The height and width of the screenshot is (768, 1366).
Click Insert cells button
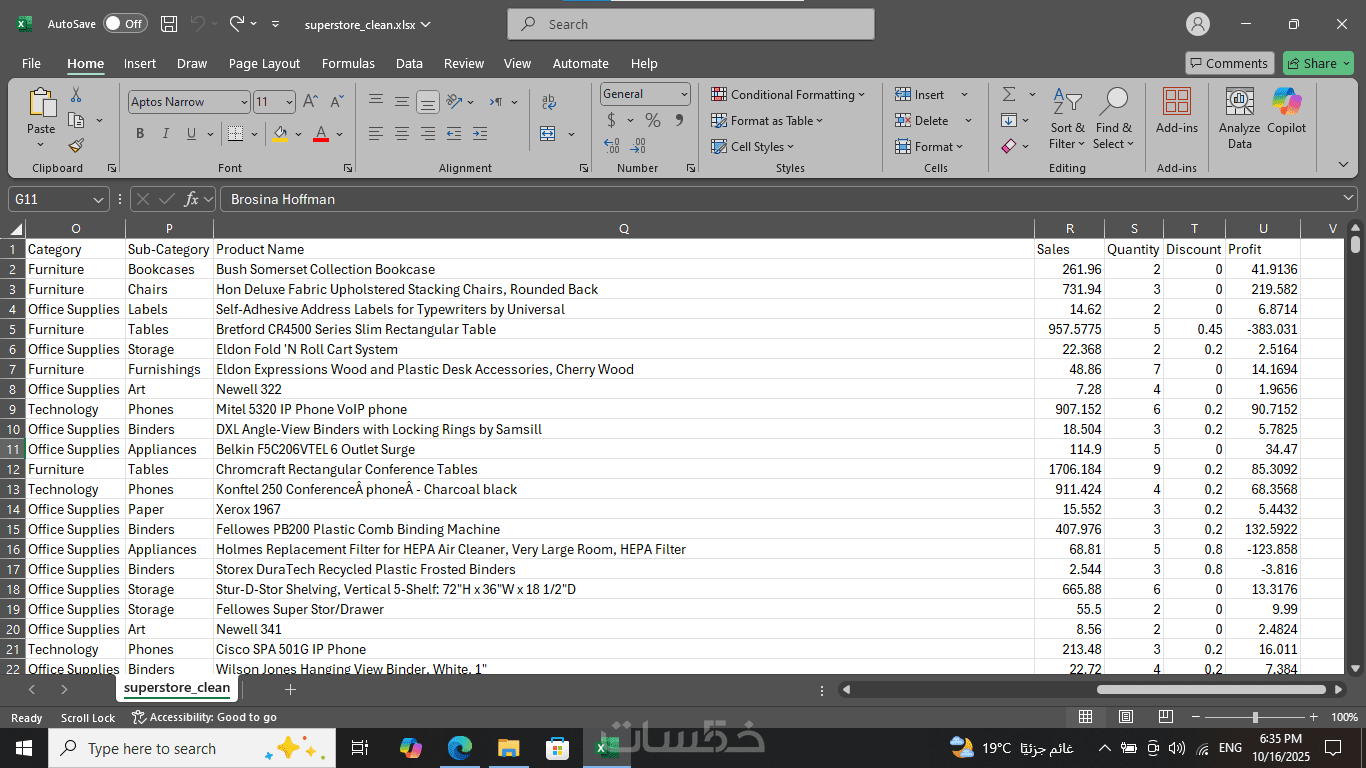920,94
